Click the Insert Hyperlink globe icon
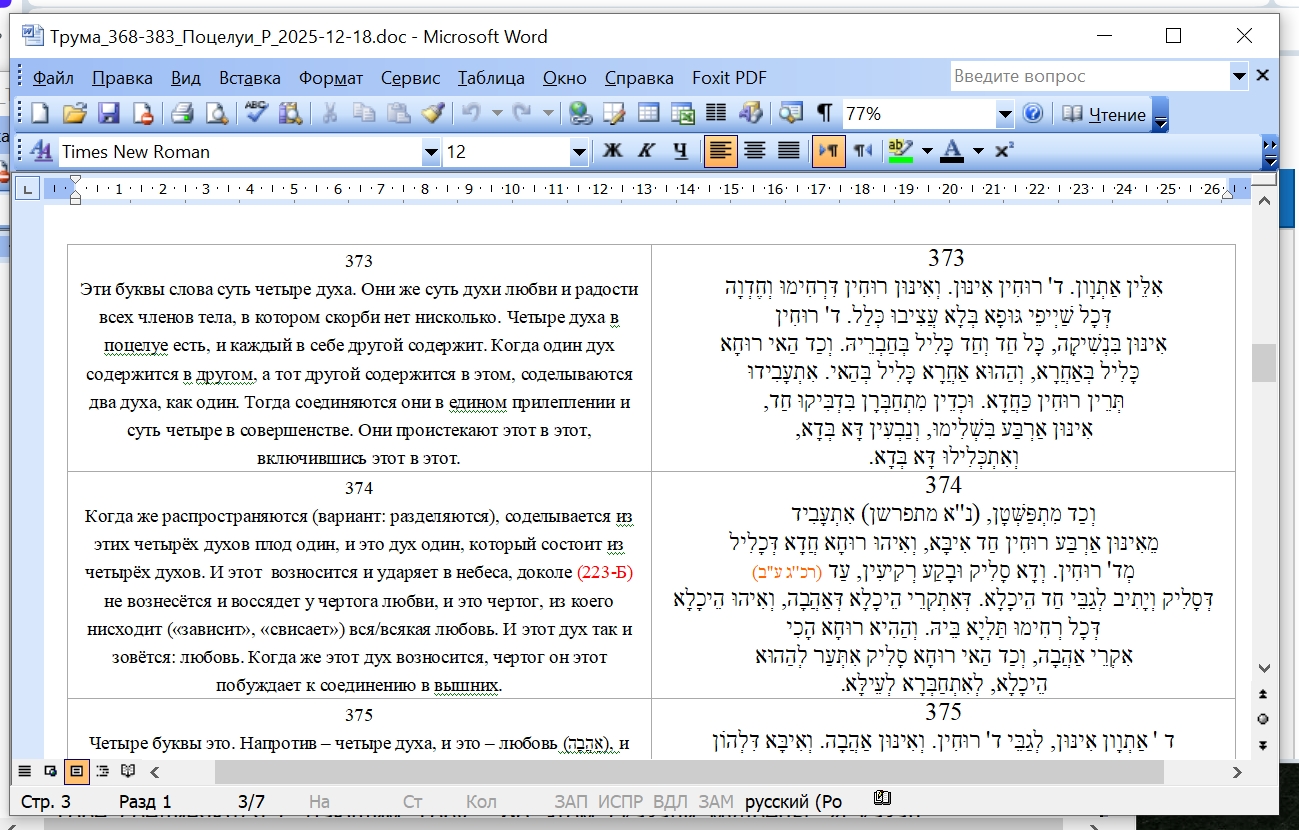Image resolution: width=1299 pixels, height=830 pixels. (x=581, y=114)
